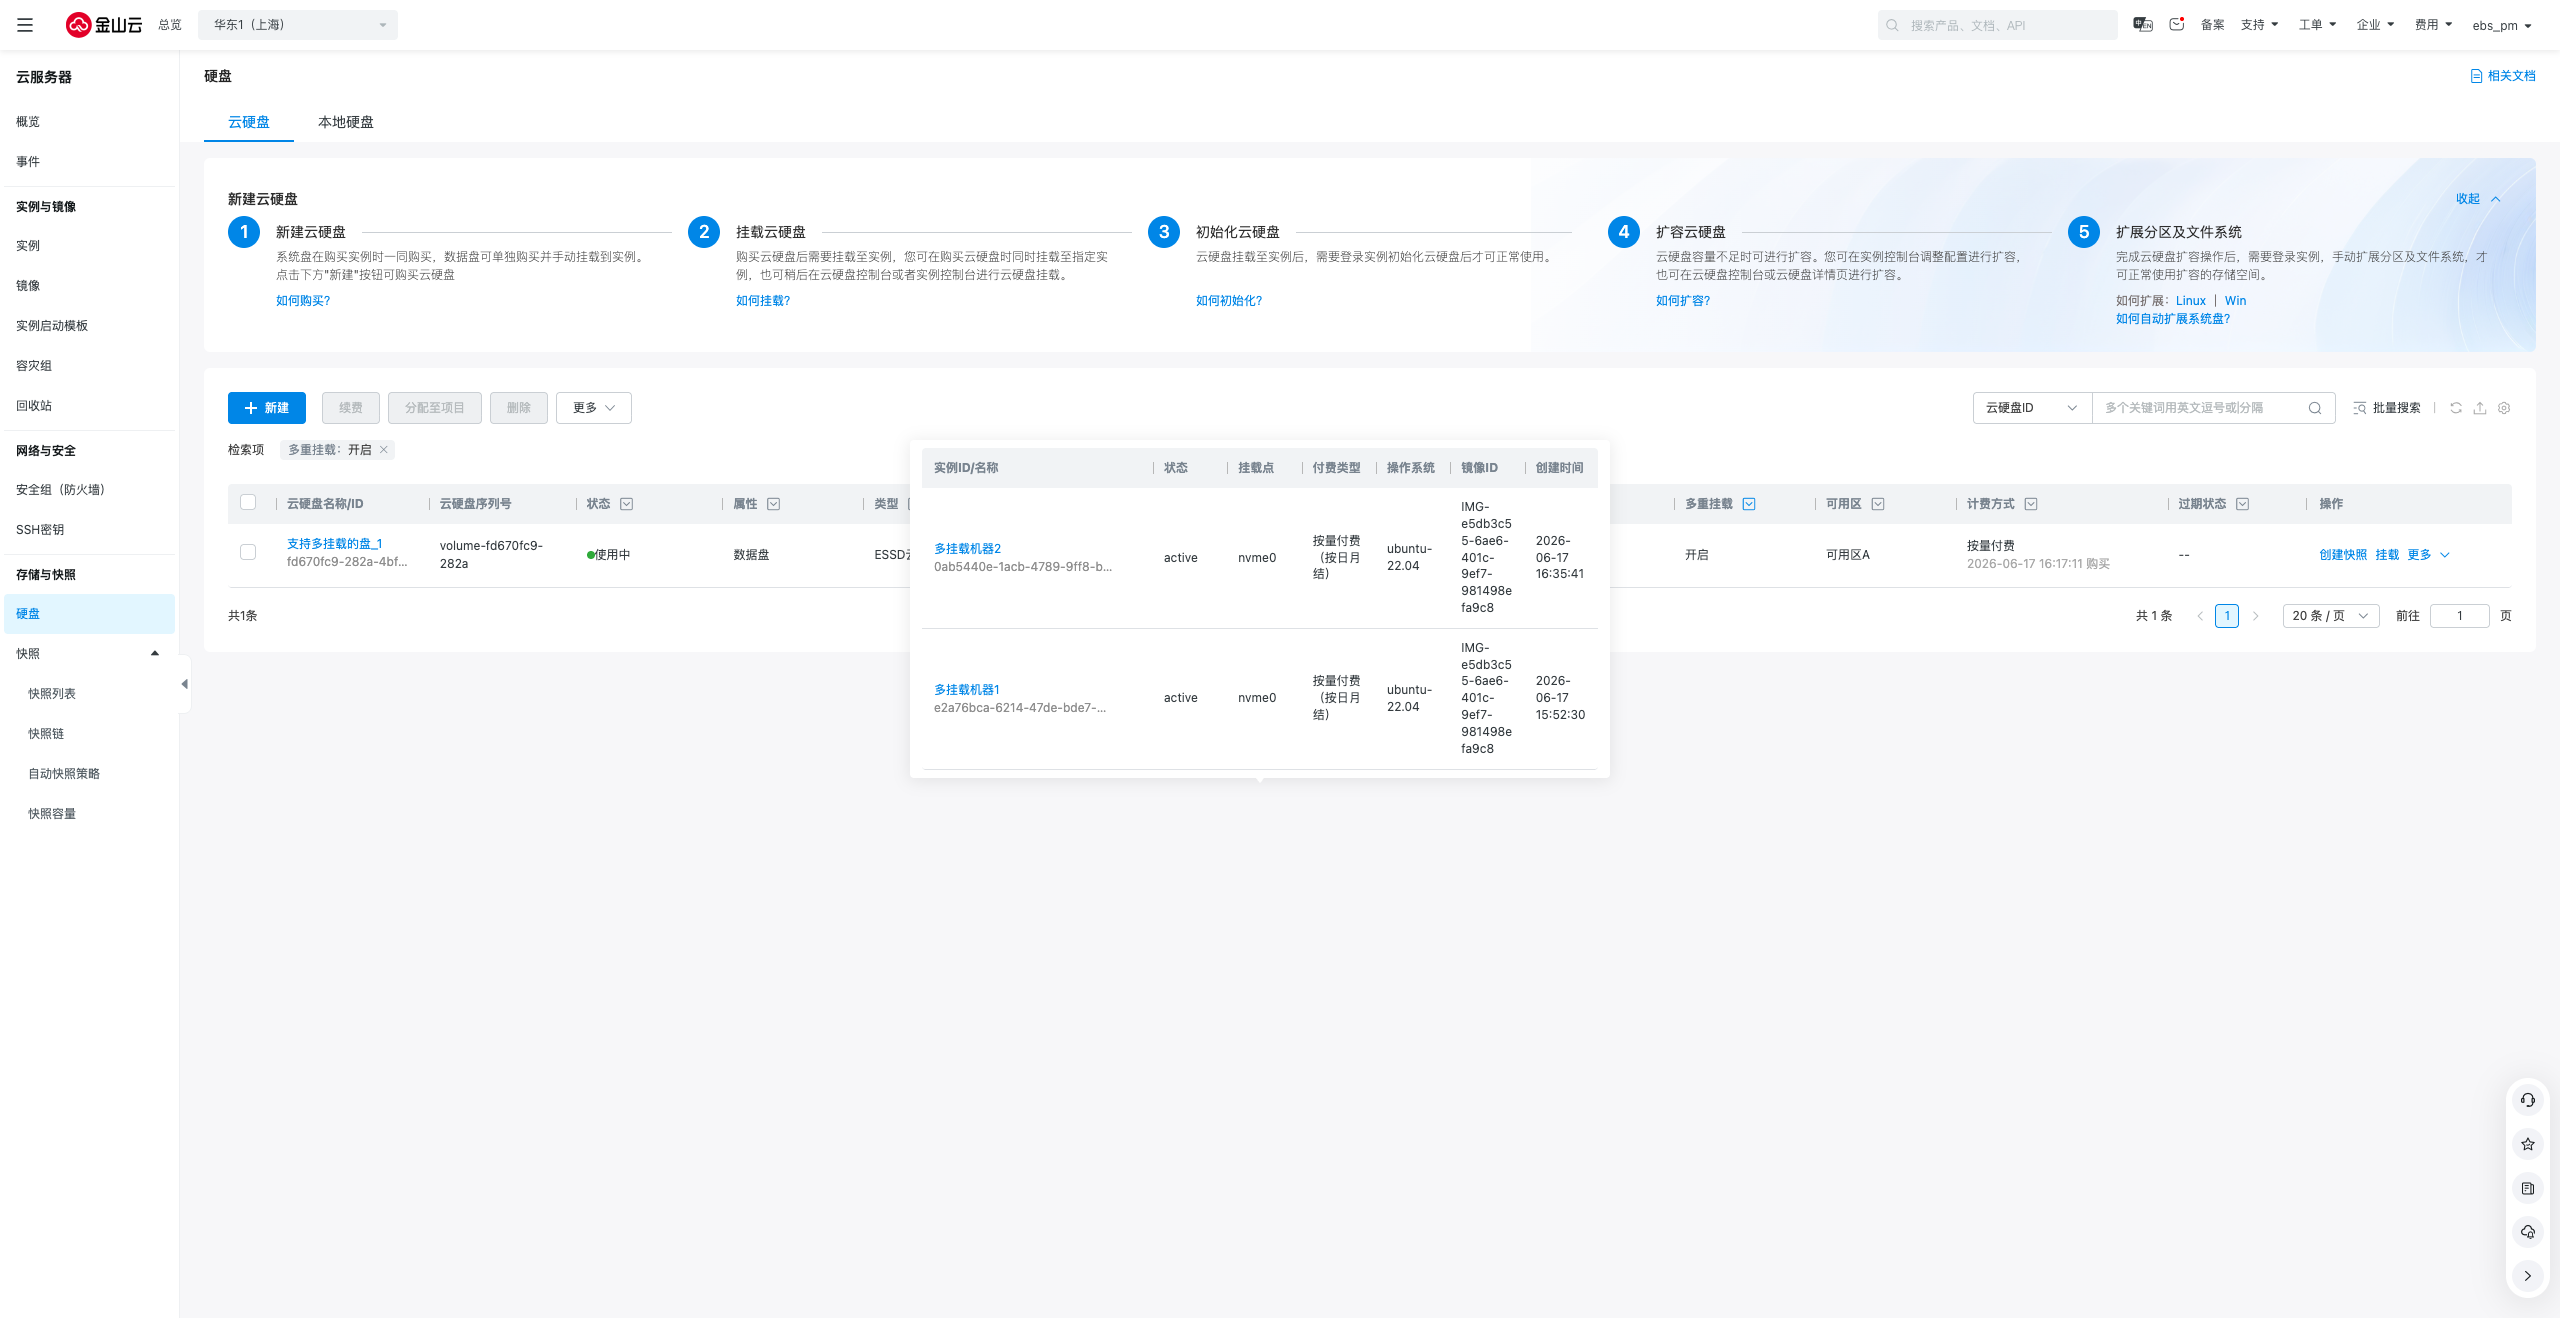Click the 总览 link in the header
Viewport: 2560px width, 1318px height.
click(170, 25)
